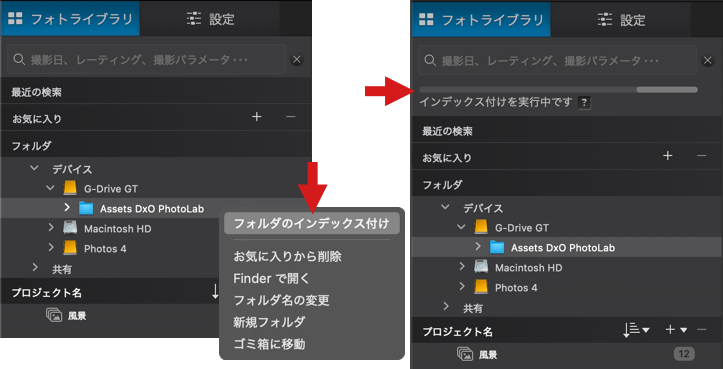
Task: Select Macintosh HD disk icon, left panel
Action: click(x=70, y=228)
